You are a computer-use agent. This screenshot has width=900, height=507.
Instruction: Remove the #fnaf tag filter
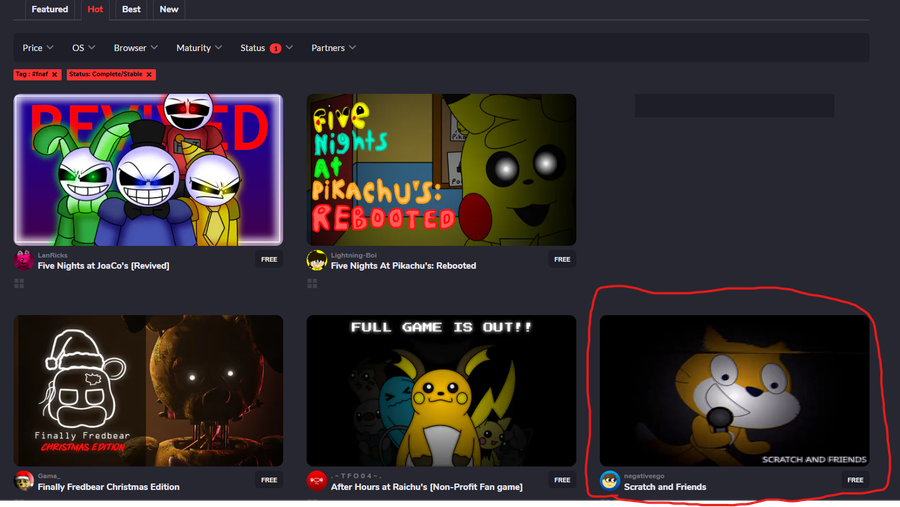[x=55, y=75]
